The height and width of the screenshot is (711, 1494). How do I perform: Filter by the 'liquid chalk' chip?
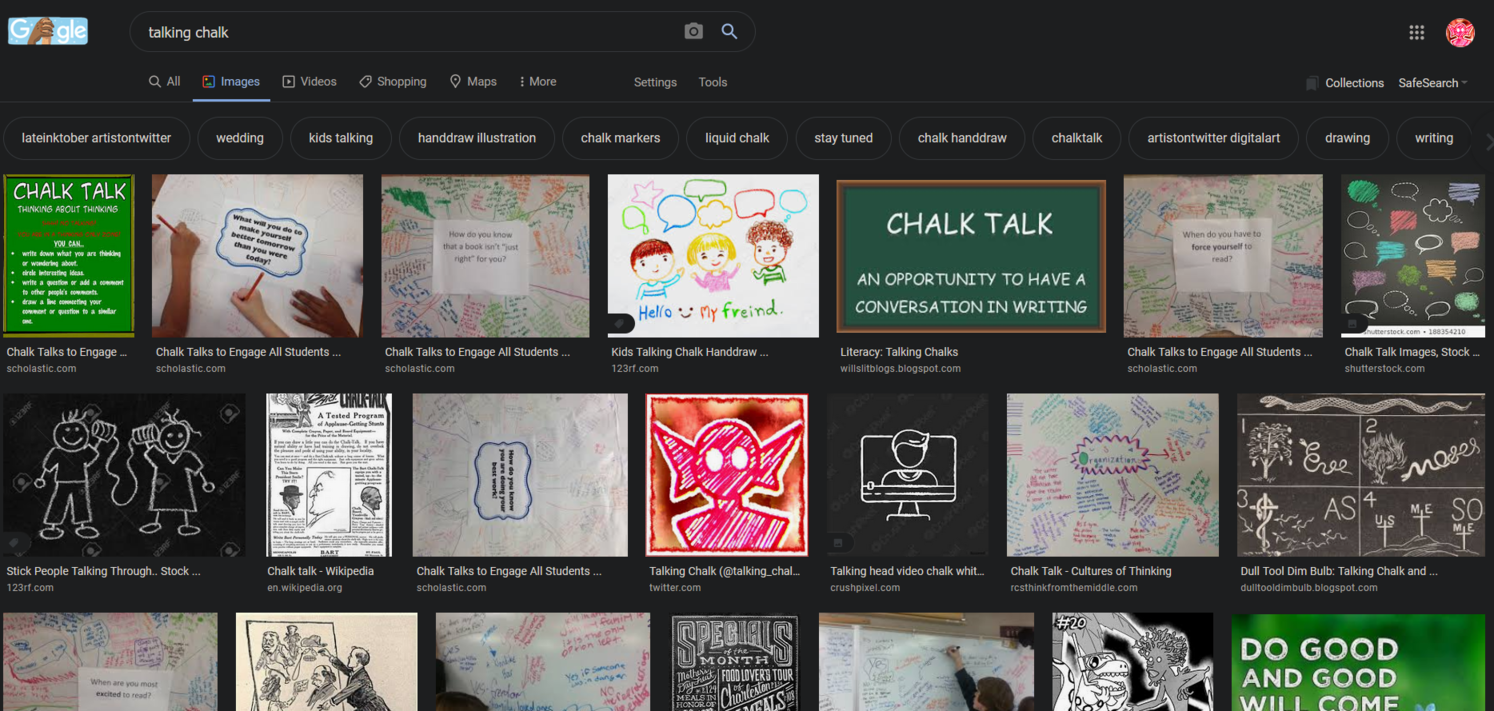click(x=737, y=138)
